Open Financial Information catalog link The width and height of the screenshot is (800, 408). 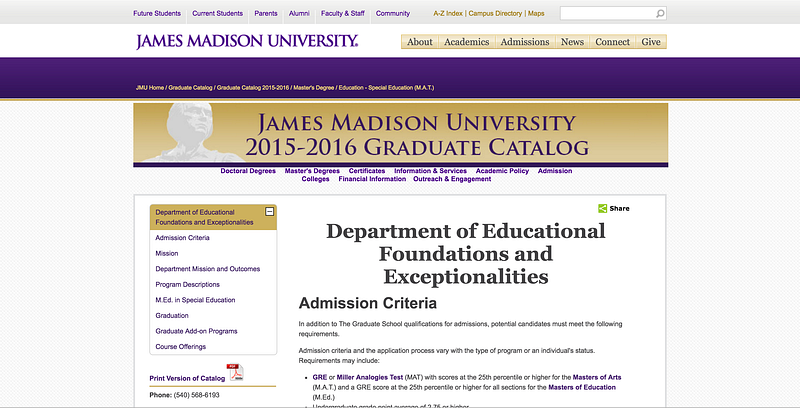[x=372, y=179]
